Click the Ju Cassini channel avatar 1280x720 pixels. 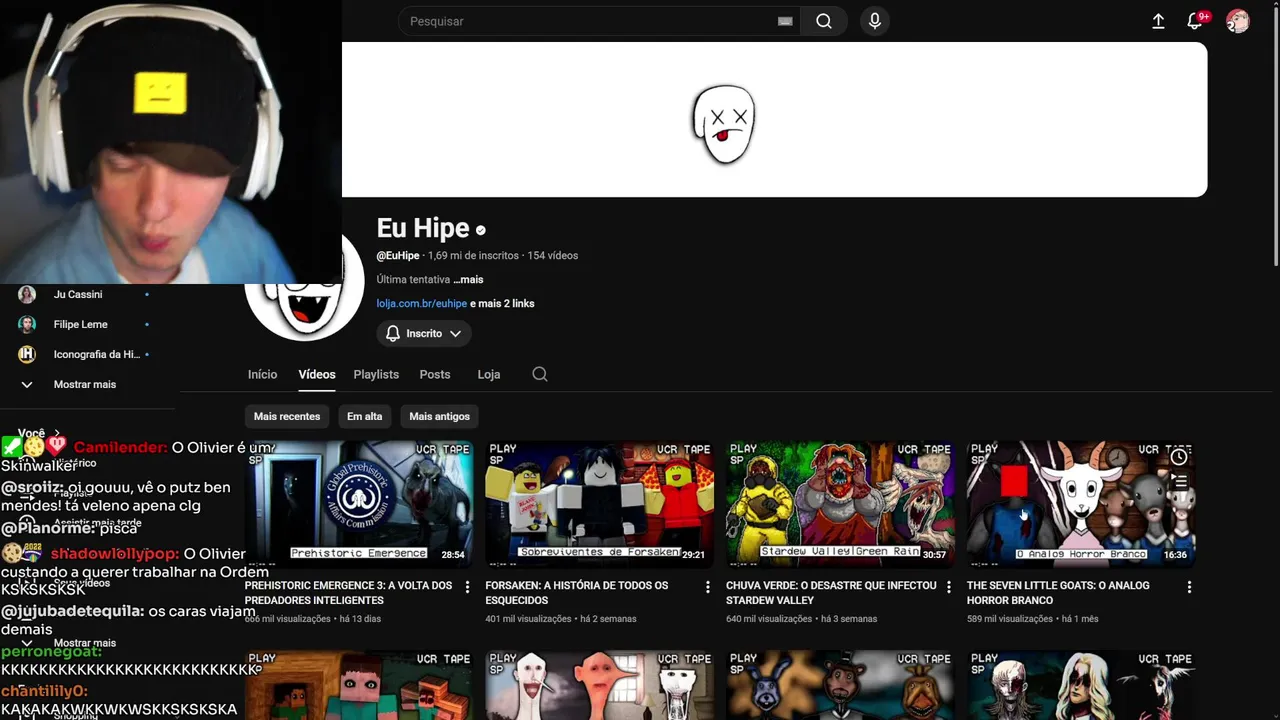pos(27,294)
